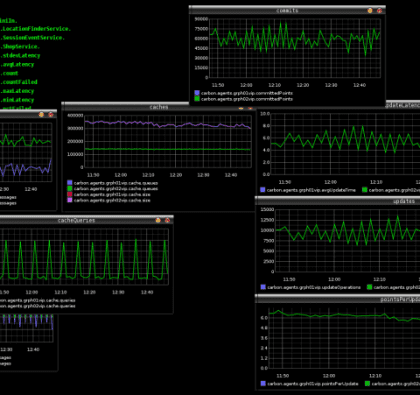The image size is (420, 395).
Task: Close the commits graph window with red icon
Action: [x=379, y=11]
